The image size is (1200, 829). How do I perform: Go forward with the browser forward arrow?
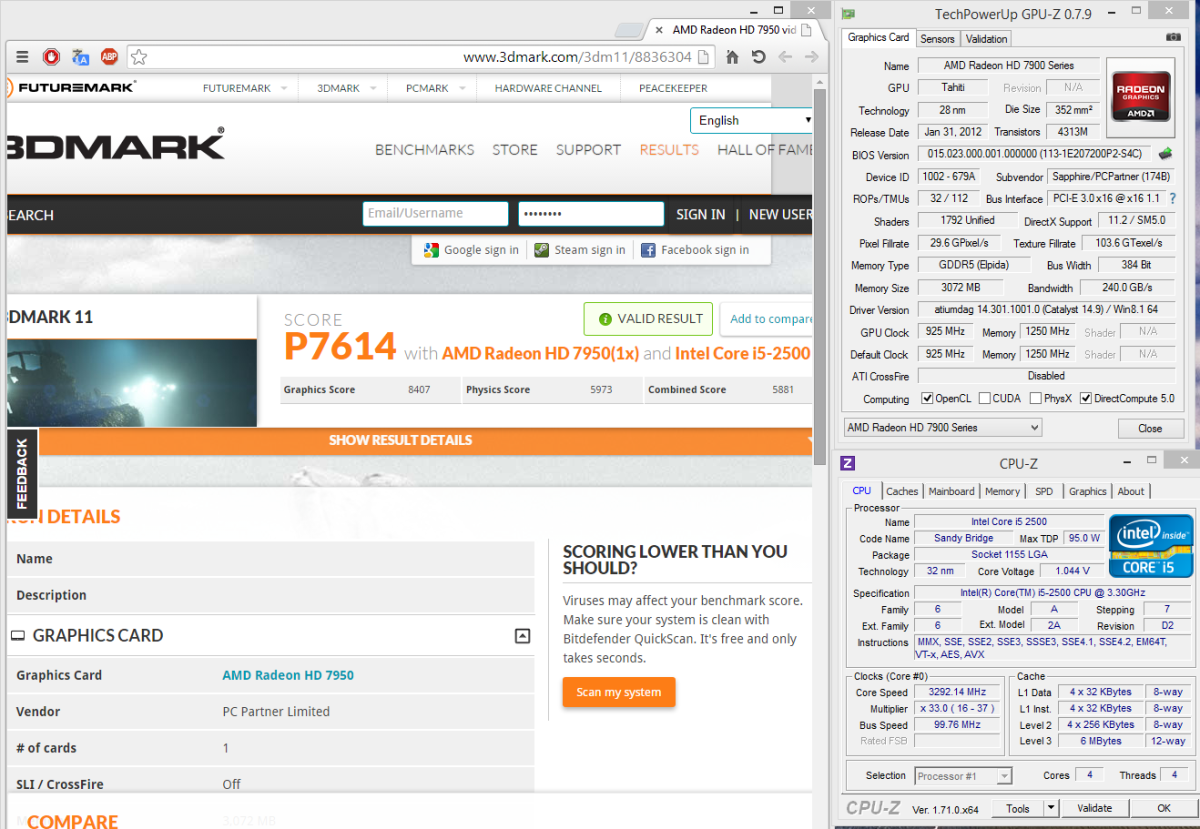811,57
